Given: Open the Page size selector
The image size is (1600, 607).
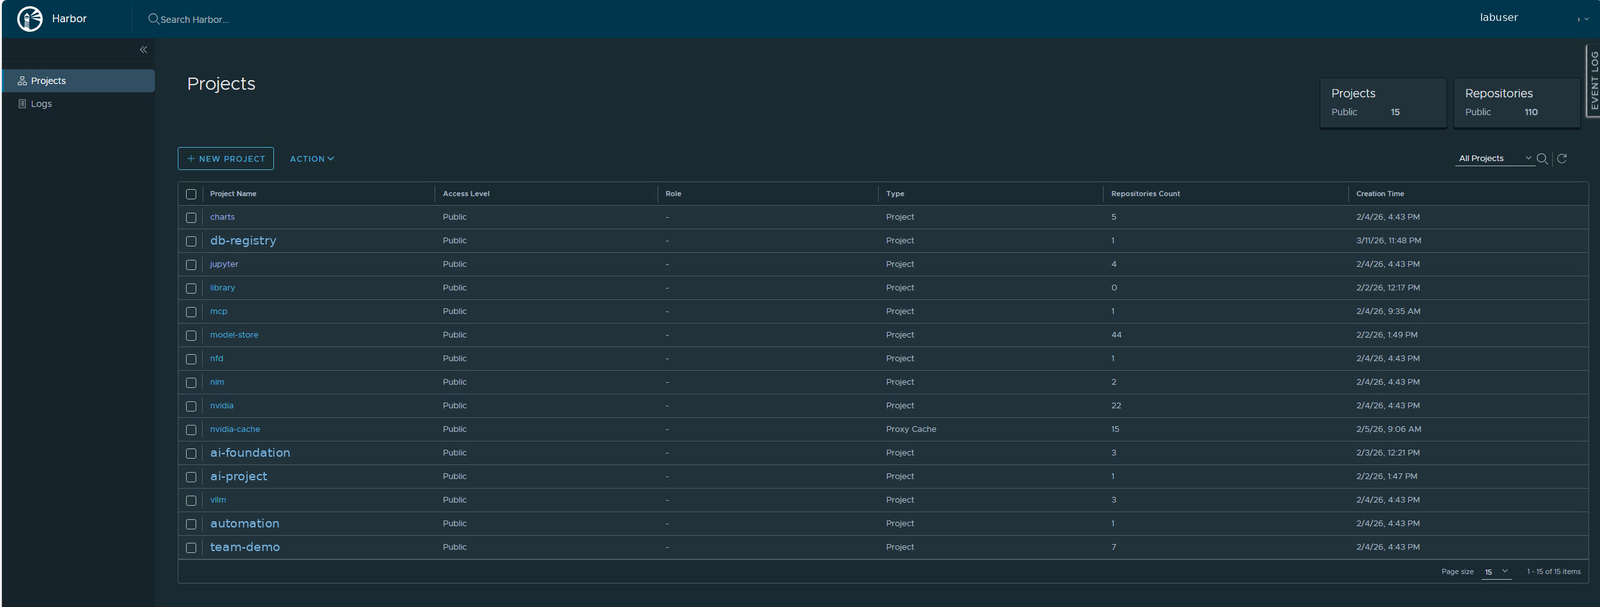Looking at the screenshot, I should click(x=1496, y=572).
